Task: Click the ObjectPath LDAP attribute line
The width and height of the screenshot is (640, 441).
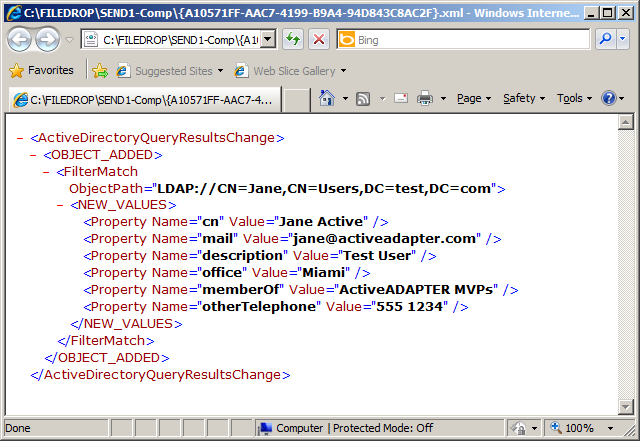Action: (x=287, y=189)
